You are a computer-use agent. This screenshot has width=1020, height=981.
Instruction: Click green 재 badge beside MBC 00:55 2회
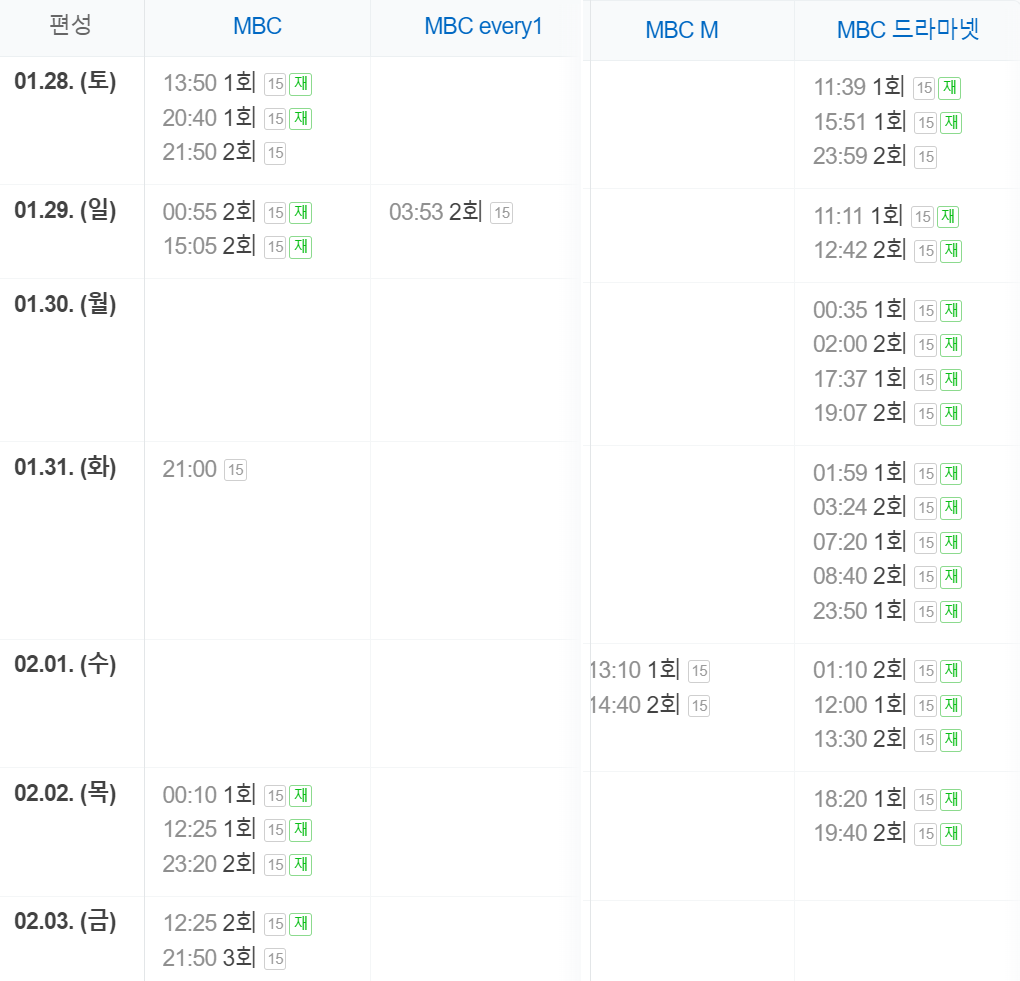click(301, 213)
